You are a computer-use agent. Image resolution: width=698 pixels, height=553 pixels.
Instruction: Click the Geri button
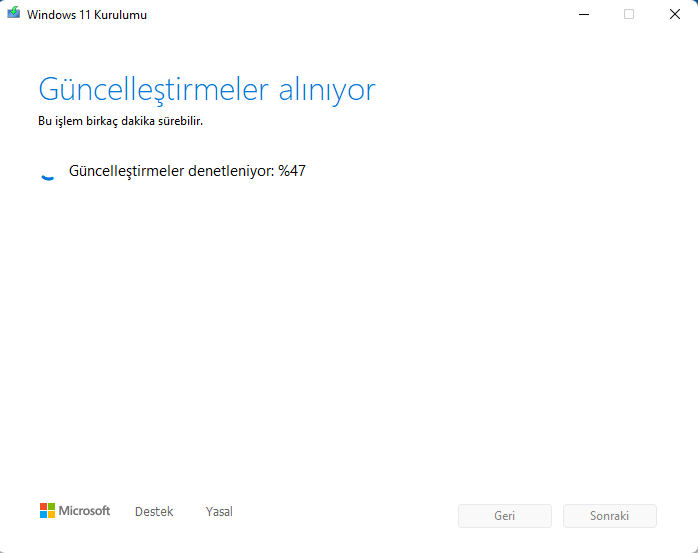505,516
